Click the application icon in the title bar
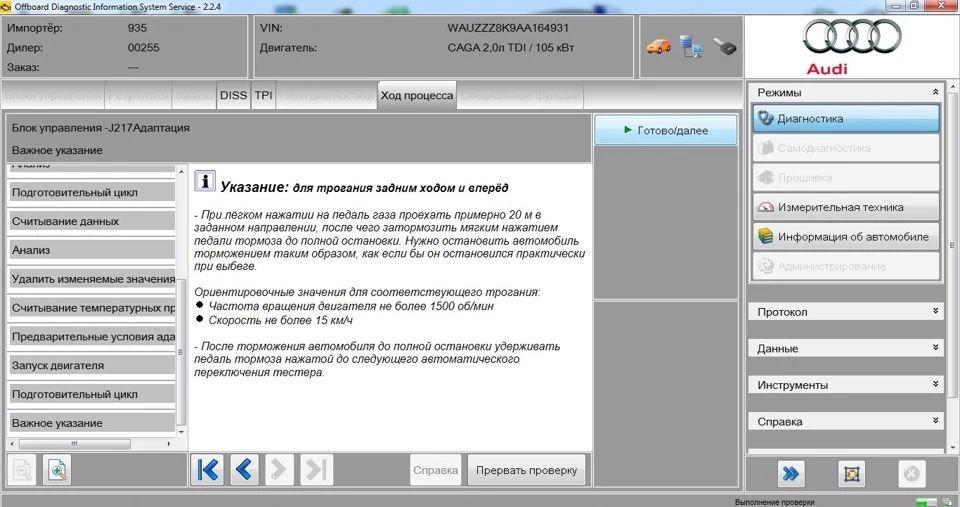The width and height of the screenshot is (960, 507). click(x=6, y=7)
